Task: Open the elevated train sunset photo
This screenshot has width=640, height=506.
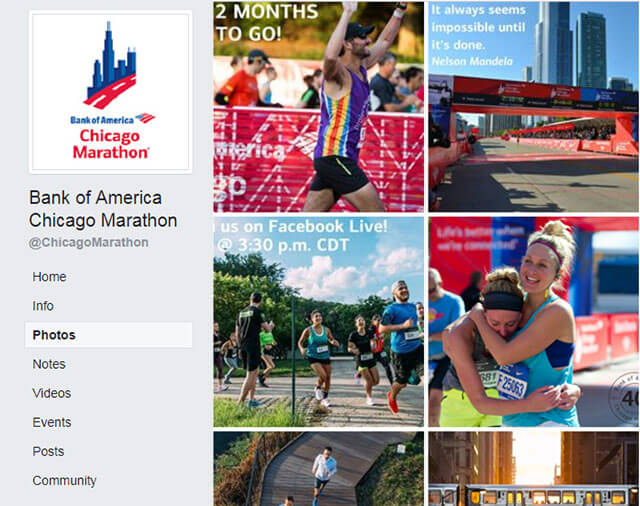Action: pos(533,469)
